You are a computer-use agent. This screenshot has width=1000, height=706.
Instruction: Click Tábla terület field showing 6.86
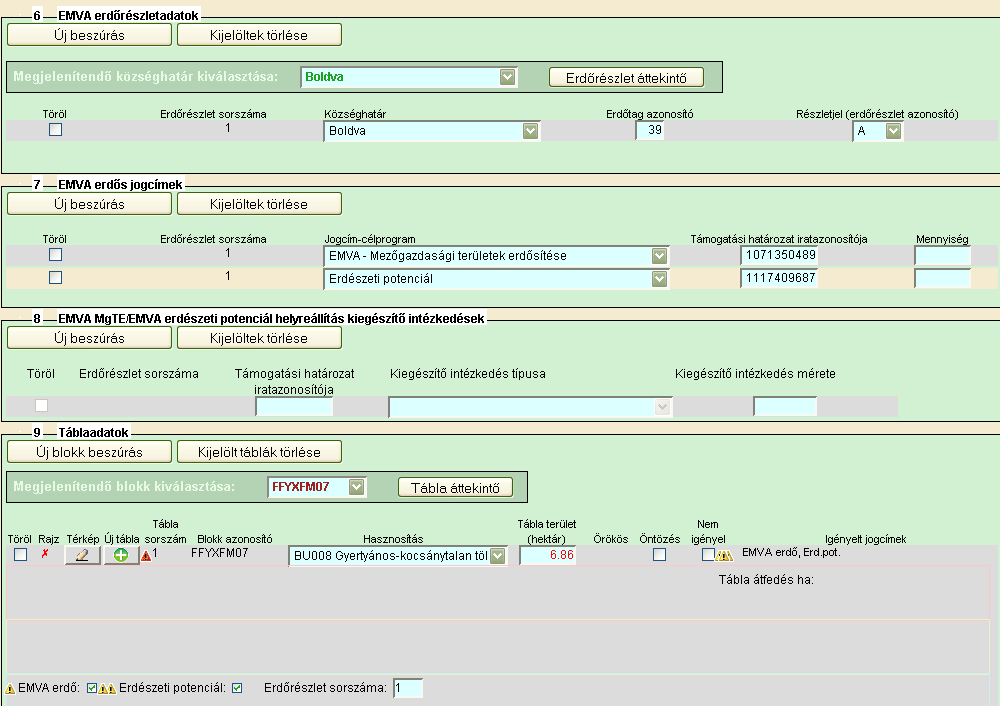(x=548, y=555)
